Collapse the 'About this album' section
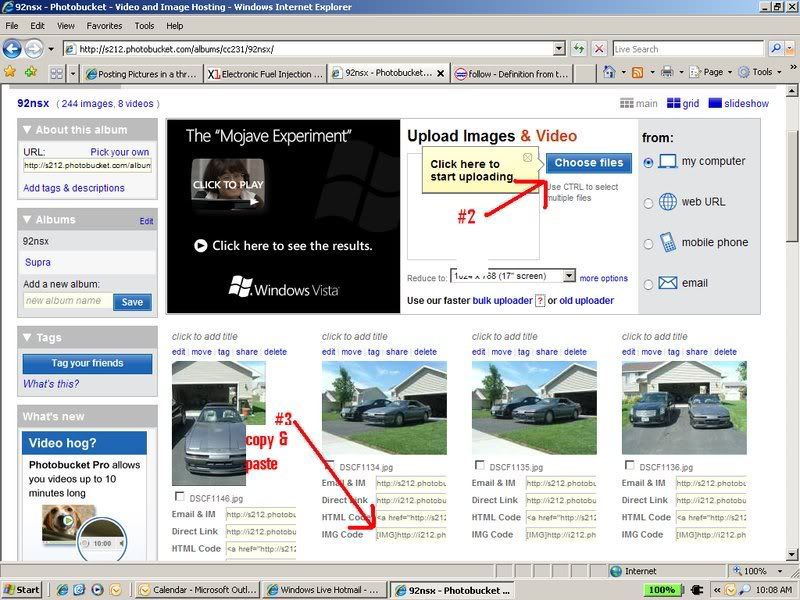This screenshot has width=800, height=600. tap(27, 130)
